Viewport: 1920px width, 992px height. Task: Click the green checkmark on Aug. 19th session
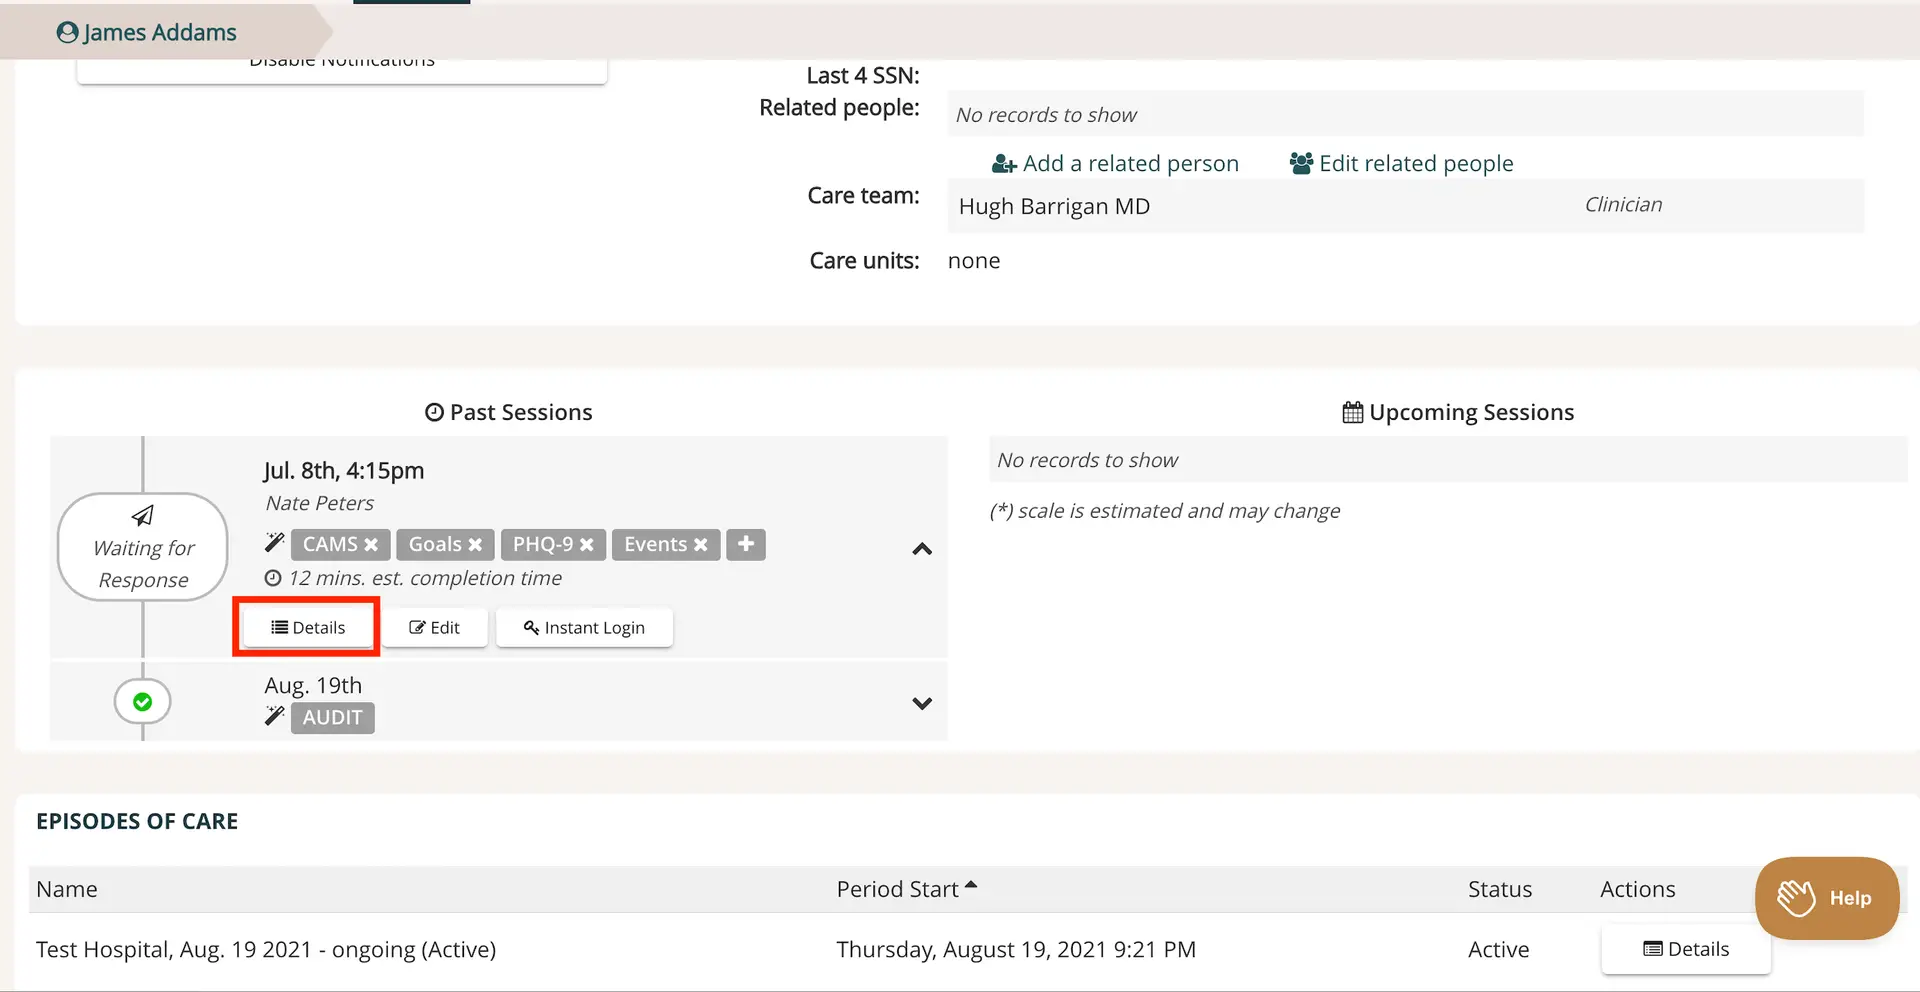tap(142, 701)
